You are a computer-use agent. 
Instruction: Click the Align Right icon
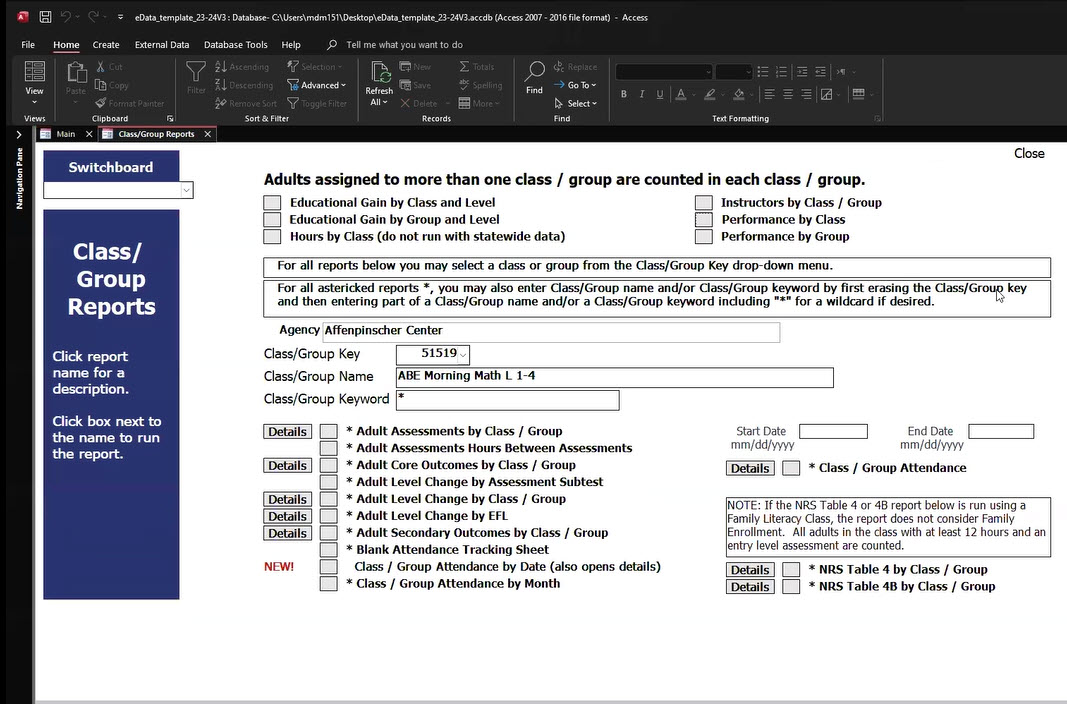(x=806, y=94)
